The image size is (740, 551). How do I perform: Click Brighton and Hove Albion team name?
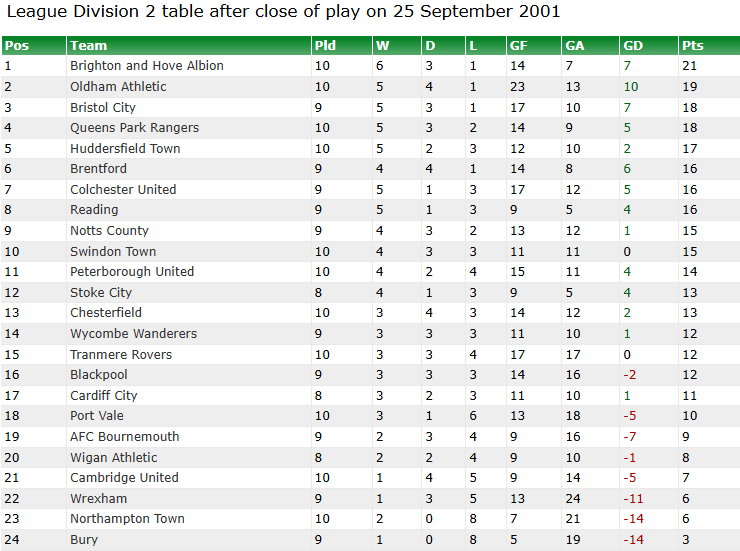[x=147, y=66]
